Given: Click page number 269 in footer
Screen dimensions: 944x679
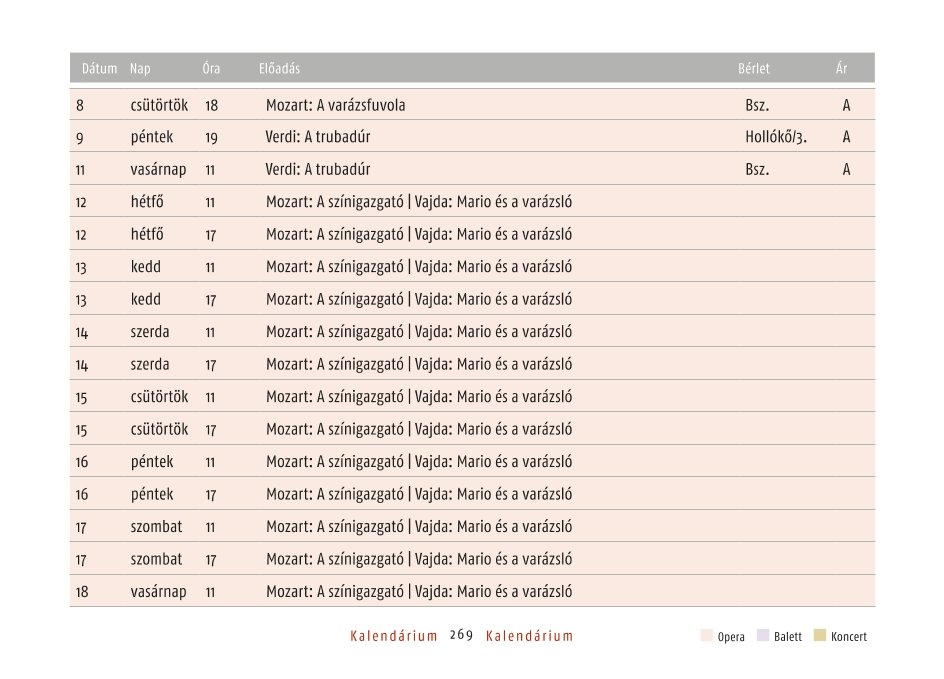Looking at the screenshot, I should point(462,635).
